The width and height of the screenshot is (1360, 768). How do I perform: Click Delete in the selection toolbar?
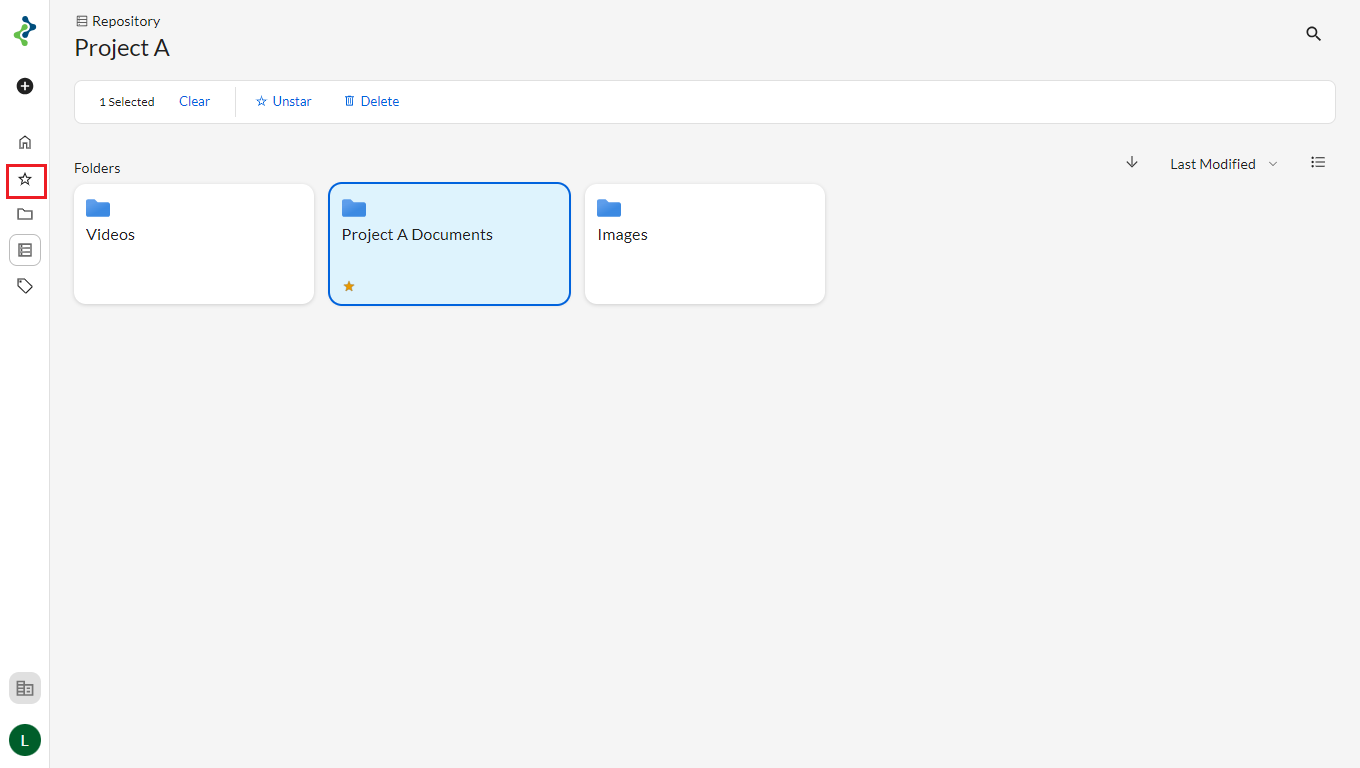click(x=371, y=101)
